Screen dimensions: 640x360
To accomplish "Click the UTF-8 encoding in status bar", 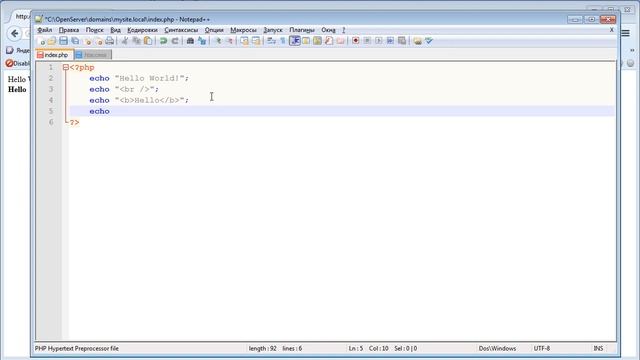I will (x=542, y=349).
